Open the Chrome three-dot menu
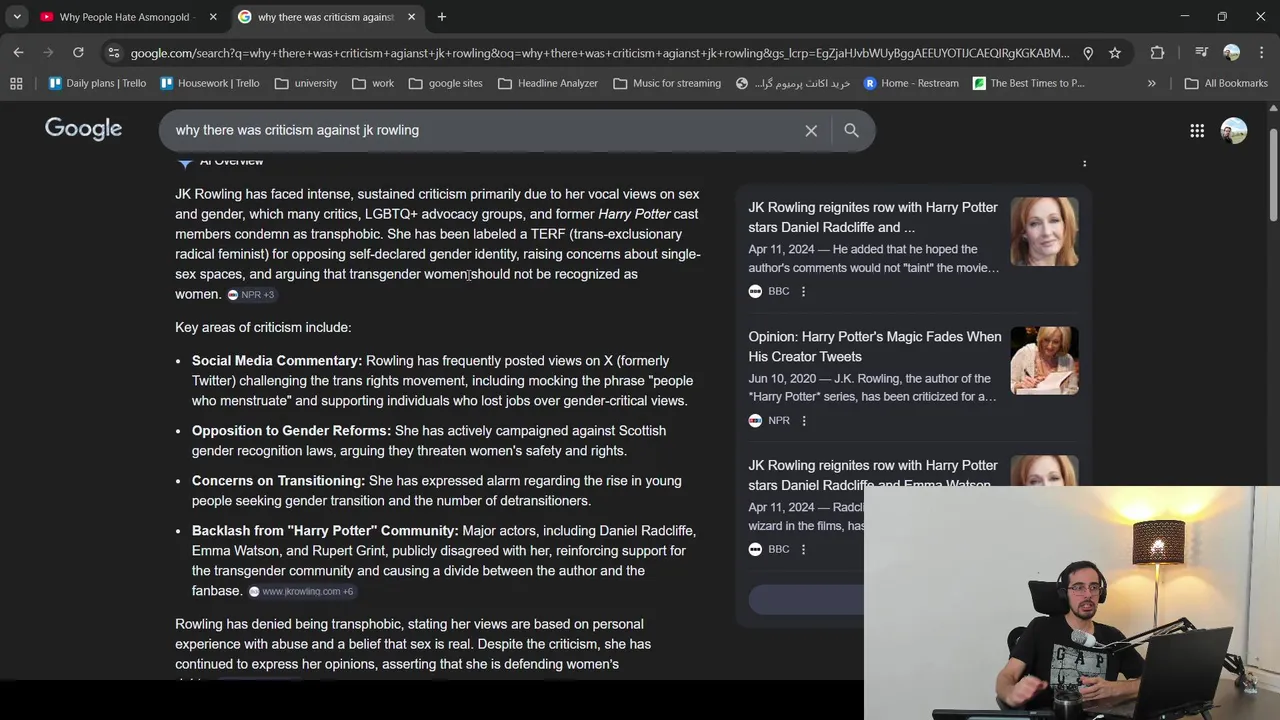Image resolution: width=1280 pixels, height=720 pixels. pos(1260,53)
